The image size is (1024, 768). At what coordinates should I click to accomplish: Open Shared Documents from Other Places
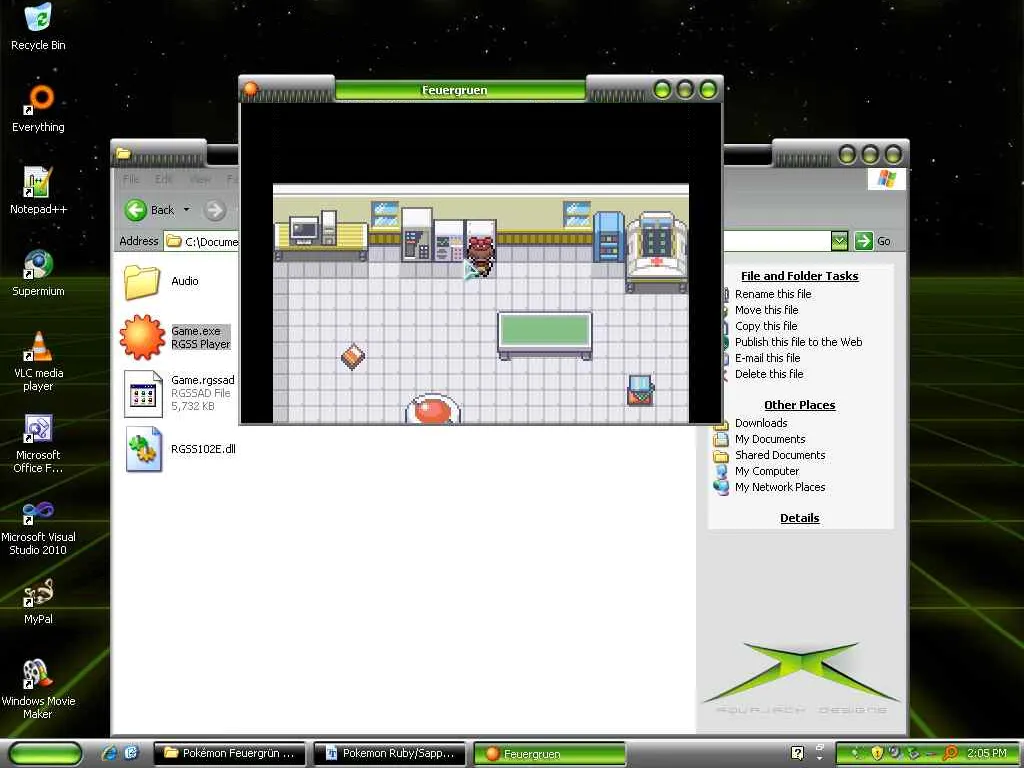pos(780,455)
